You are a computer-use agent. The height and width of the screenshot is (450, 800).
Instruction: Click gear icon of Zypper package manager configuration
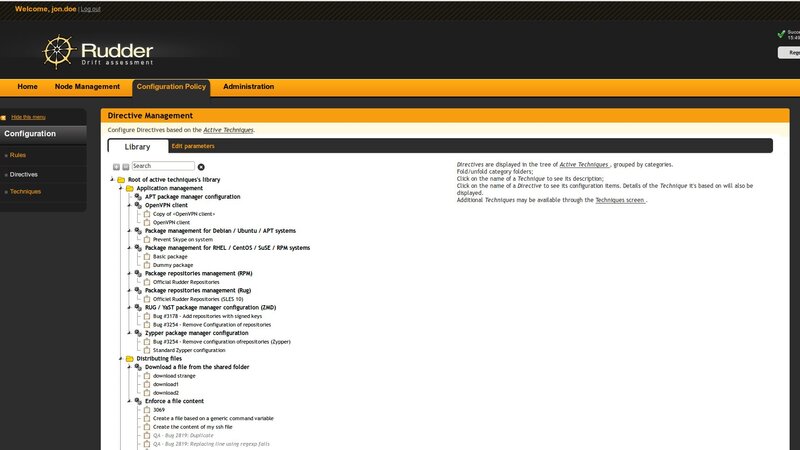138,333
